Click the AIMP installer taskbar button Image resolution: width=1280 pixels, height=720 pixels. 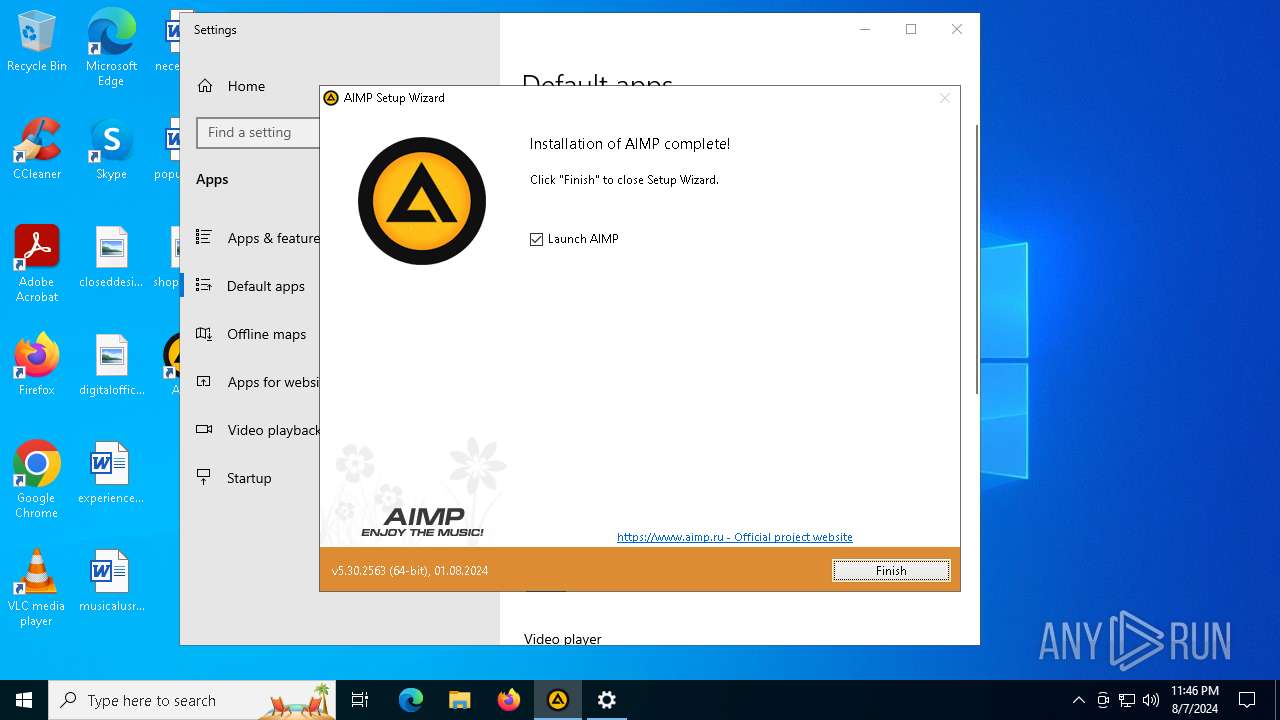coord(558,700)
